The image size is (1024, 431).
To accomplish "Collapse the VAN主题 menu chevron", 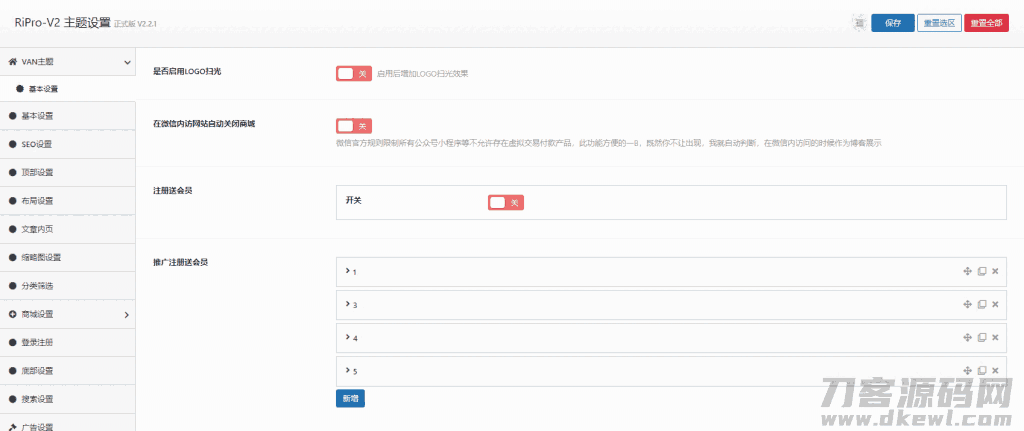I will [127, 62].
